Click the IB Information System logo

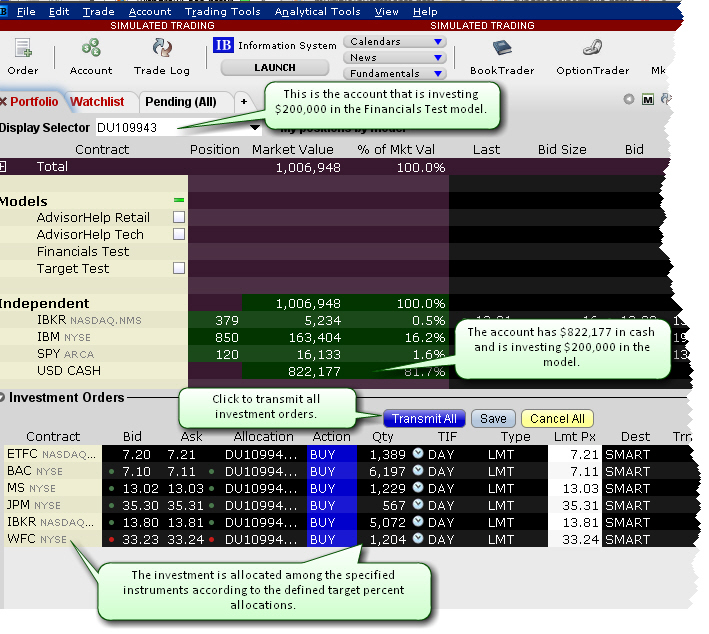(x=223, y=46)
